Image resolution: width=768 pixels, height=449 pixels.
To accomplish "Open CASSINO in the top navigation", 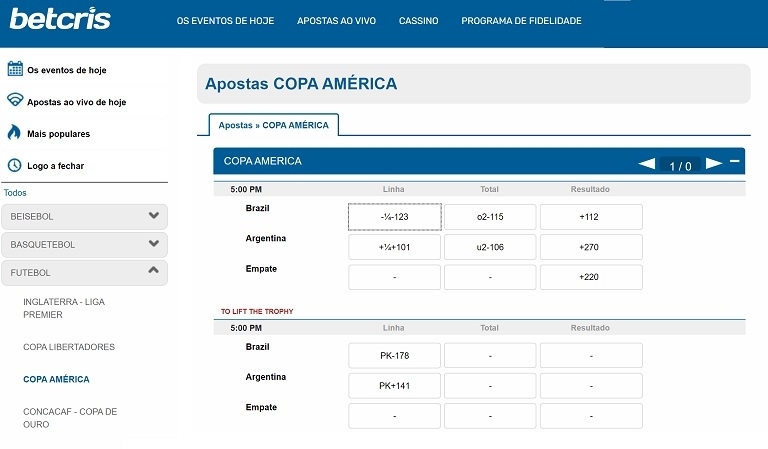I will 418,21.
